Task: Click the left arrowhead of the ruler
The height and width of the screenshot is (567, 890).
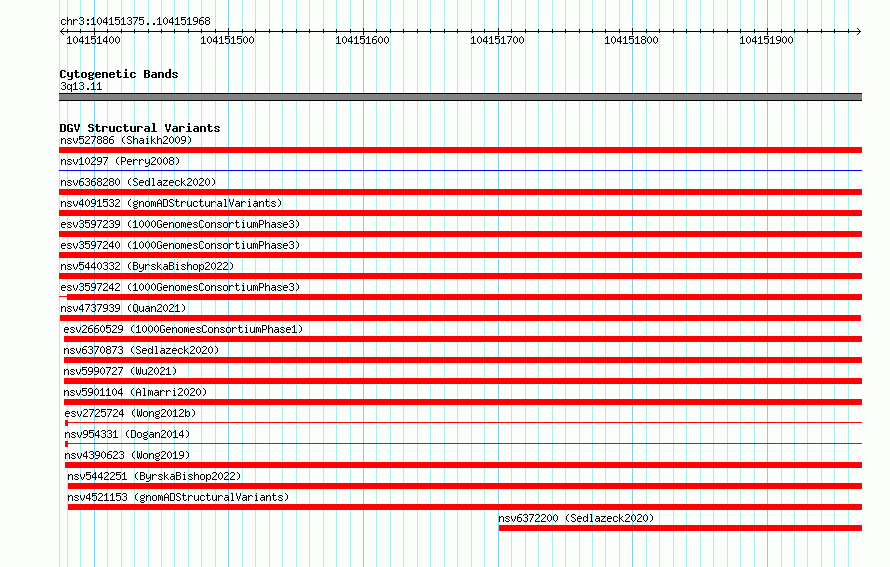Action: click(62, 31)
